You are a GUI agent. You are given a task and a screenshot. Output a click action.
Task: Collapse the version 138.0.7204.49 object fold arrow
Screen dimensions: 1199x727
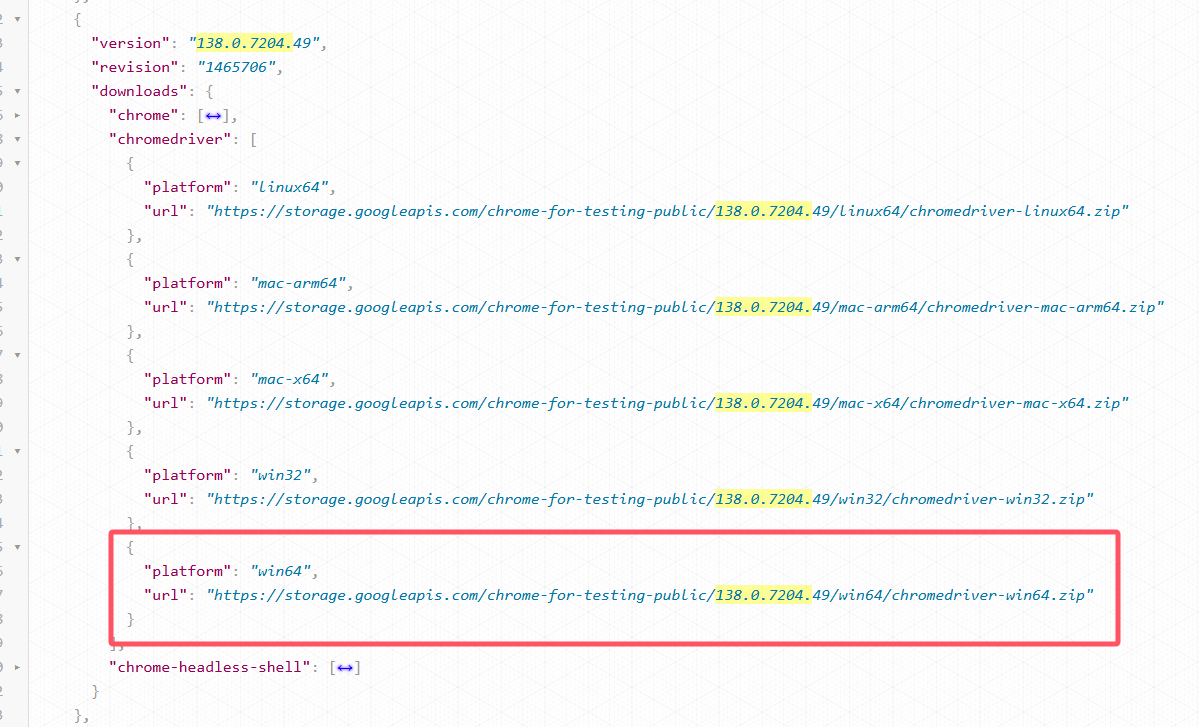pyautogui.click(x=17, y=19)
